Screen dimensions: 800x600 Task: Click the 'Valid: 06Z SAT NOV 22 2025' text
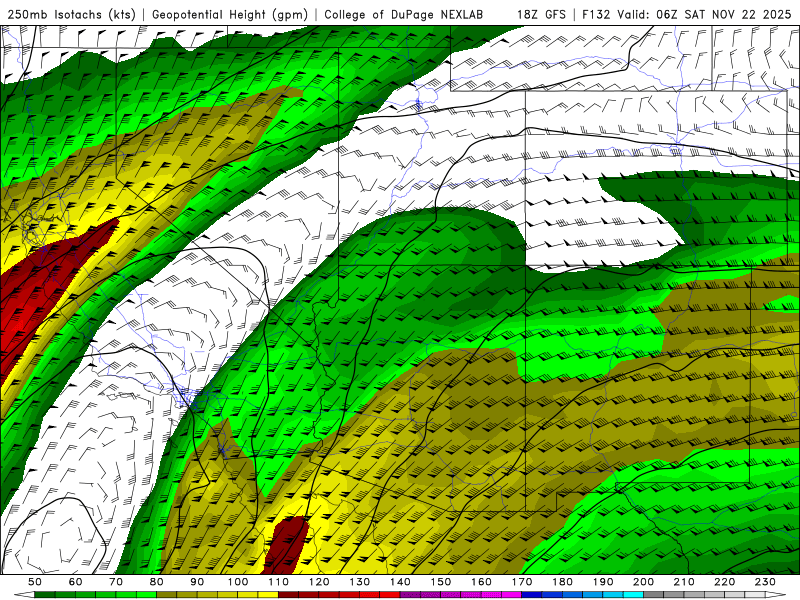tap(704, 14)
